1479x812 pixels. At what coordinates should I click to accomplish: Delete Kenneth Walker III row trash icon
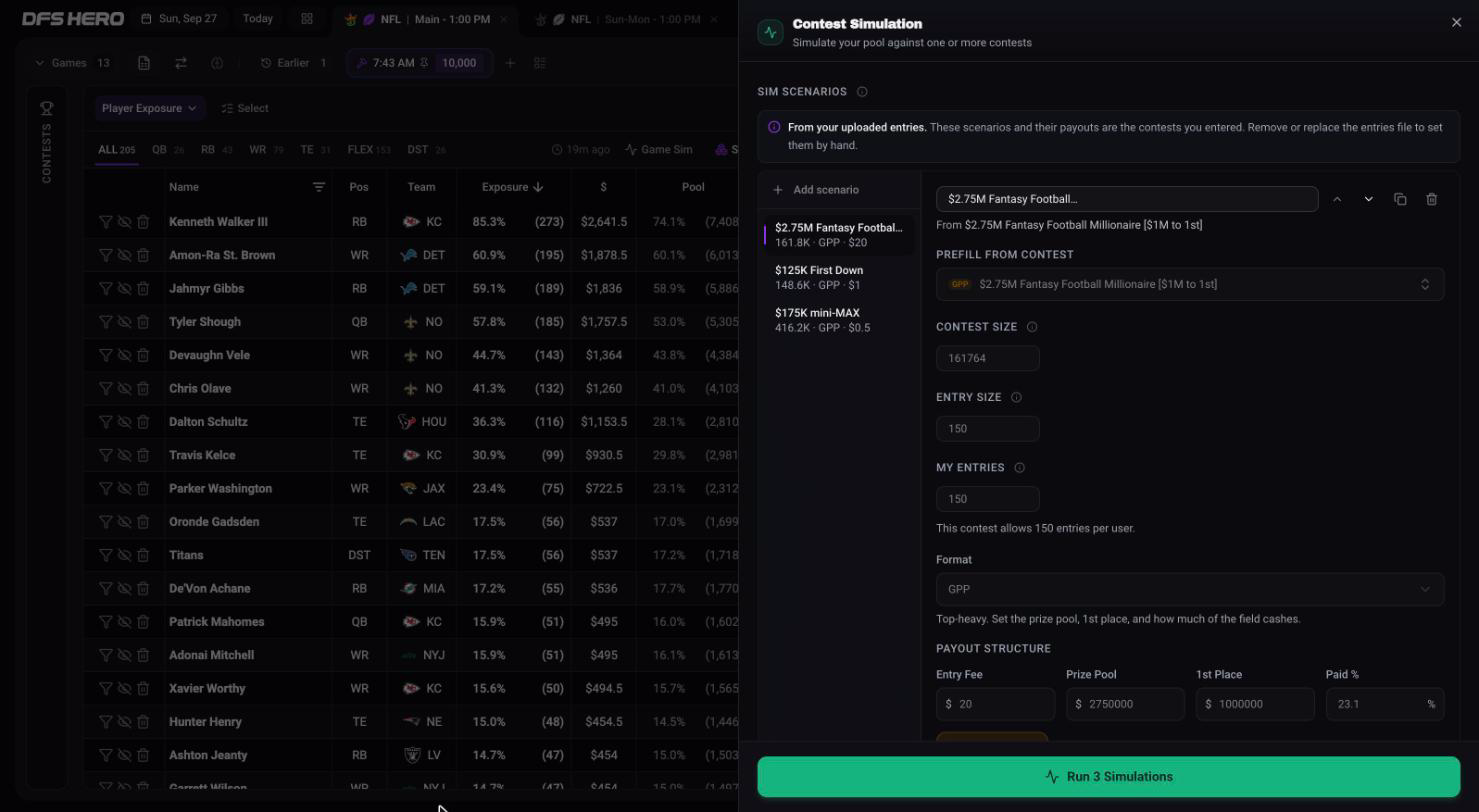pos(143,222)
